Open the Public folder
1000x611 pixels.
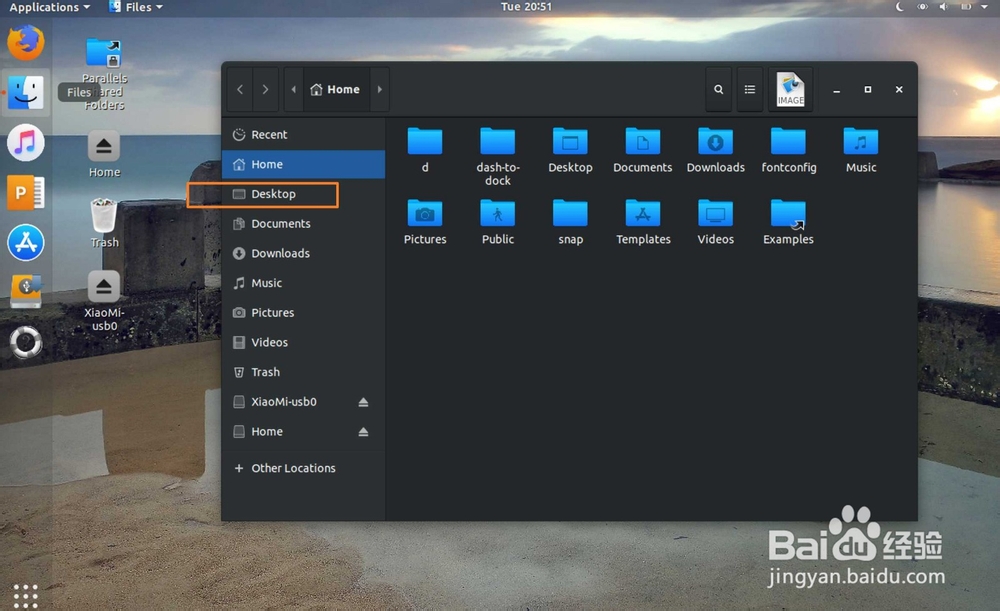[x=497, y=222]
